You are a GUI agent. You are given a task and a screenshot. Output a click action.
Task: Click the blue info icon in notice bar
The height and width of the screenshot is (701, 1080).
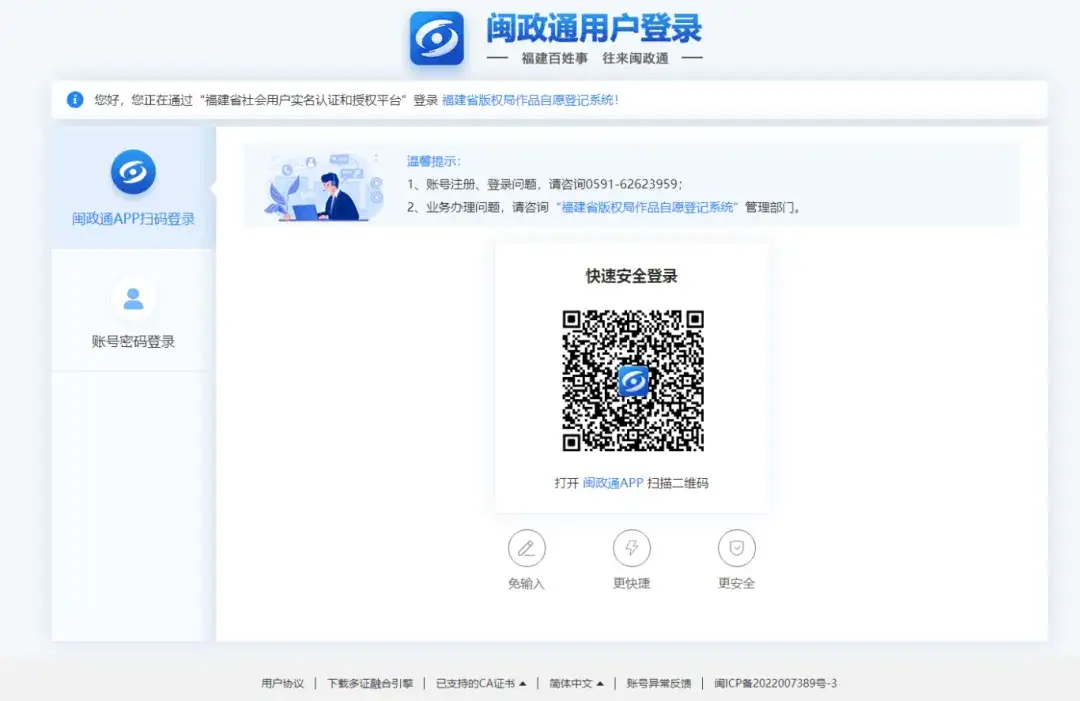click(x=75, y=100)
